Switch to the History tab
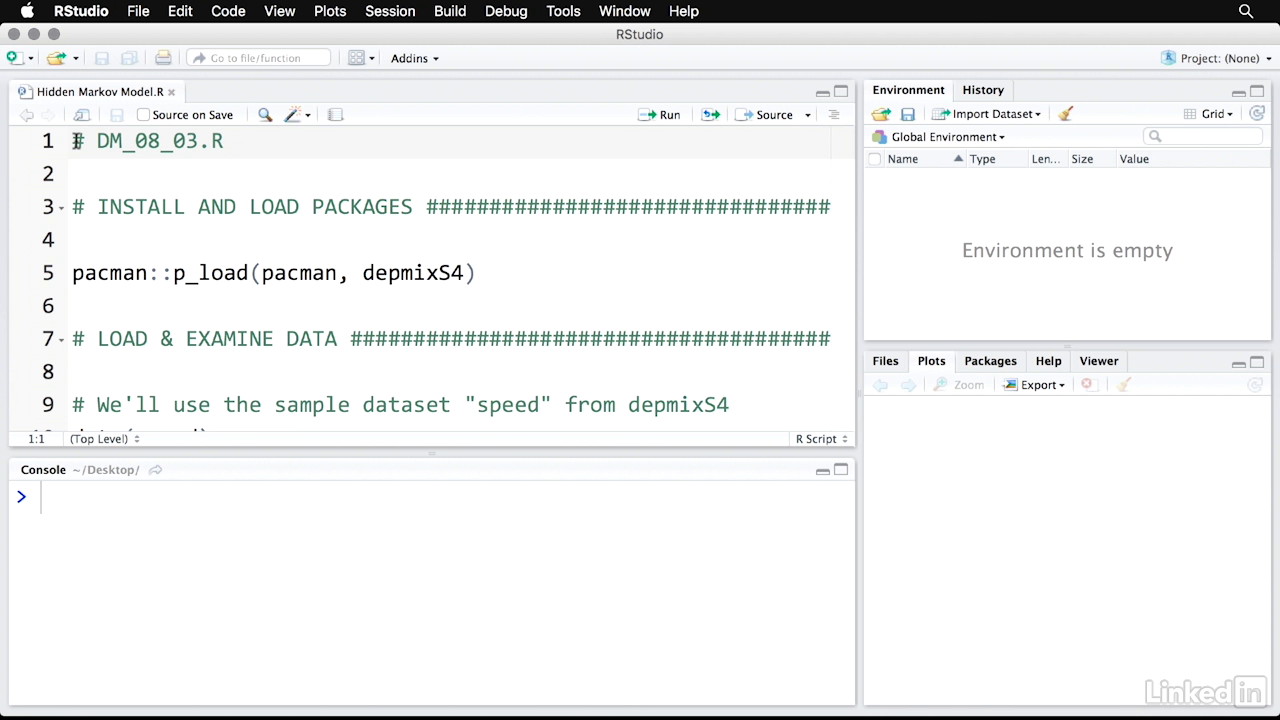This screenshot has height=720, width=1280. click(982, 90)
